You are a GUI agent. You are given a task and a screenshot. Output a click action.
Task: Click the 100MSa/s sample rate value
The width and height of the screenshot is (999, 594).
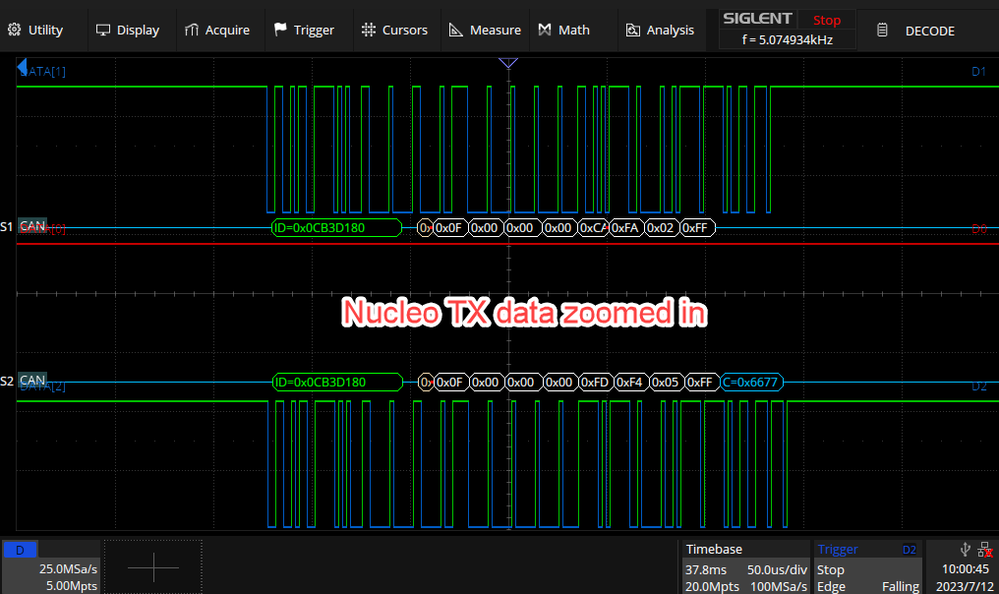point(779,586)
